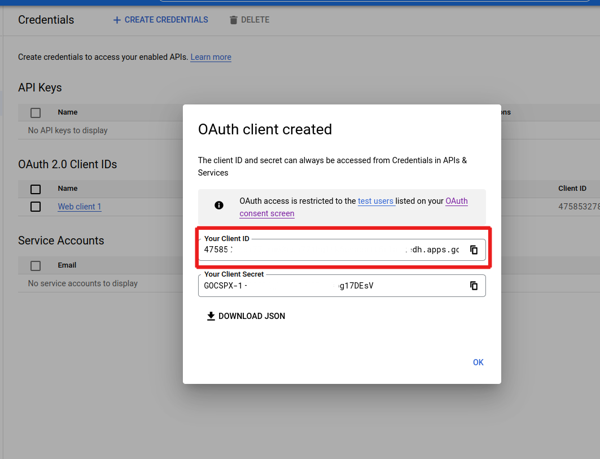
Task: Tick the API Keys header checkbox
Action: 36,113
